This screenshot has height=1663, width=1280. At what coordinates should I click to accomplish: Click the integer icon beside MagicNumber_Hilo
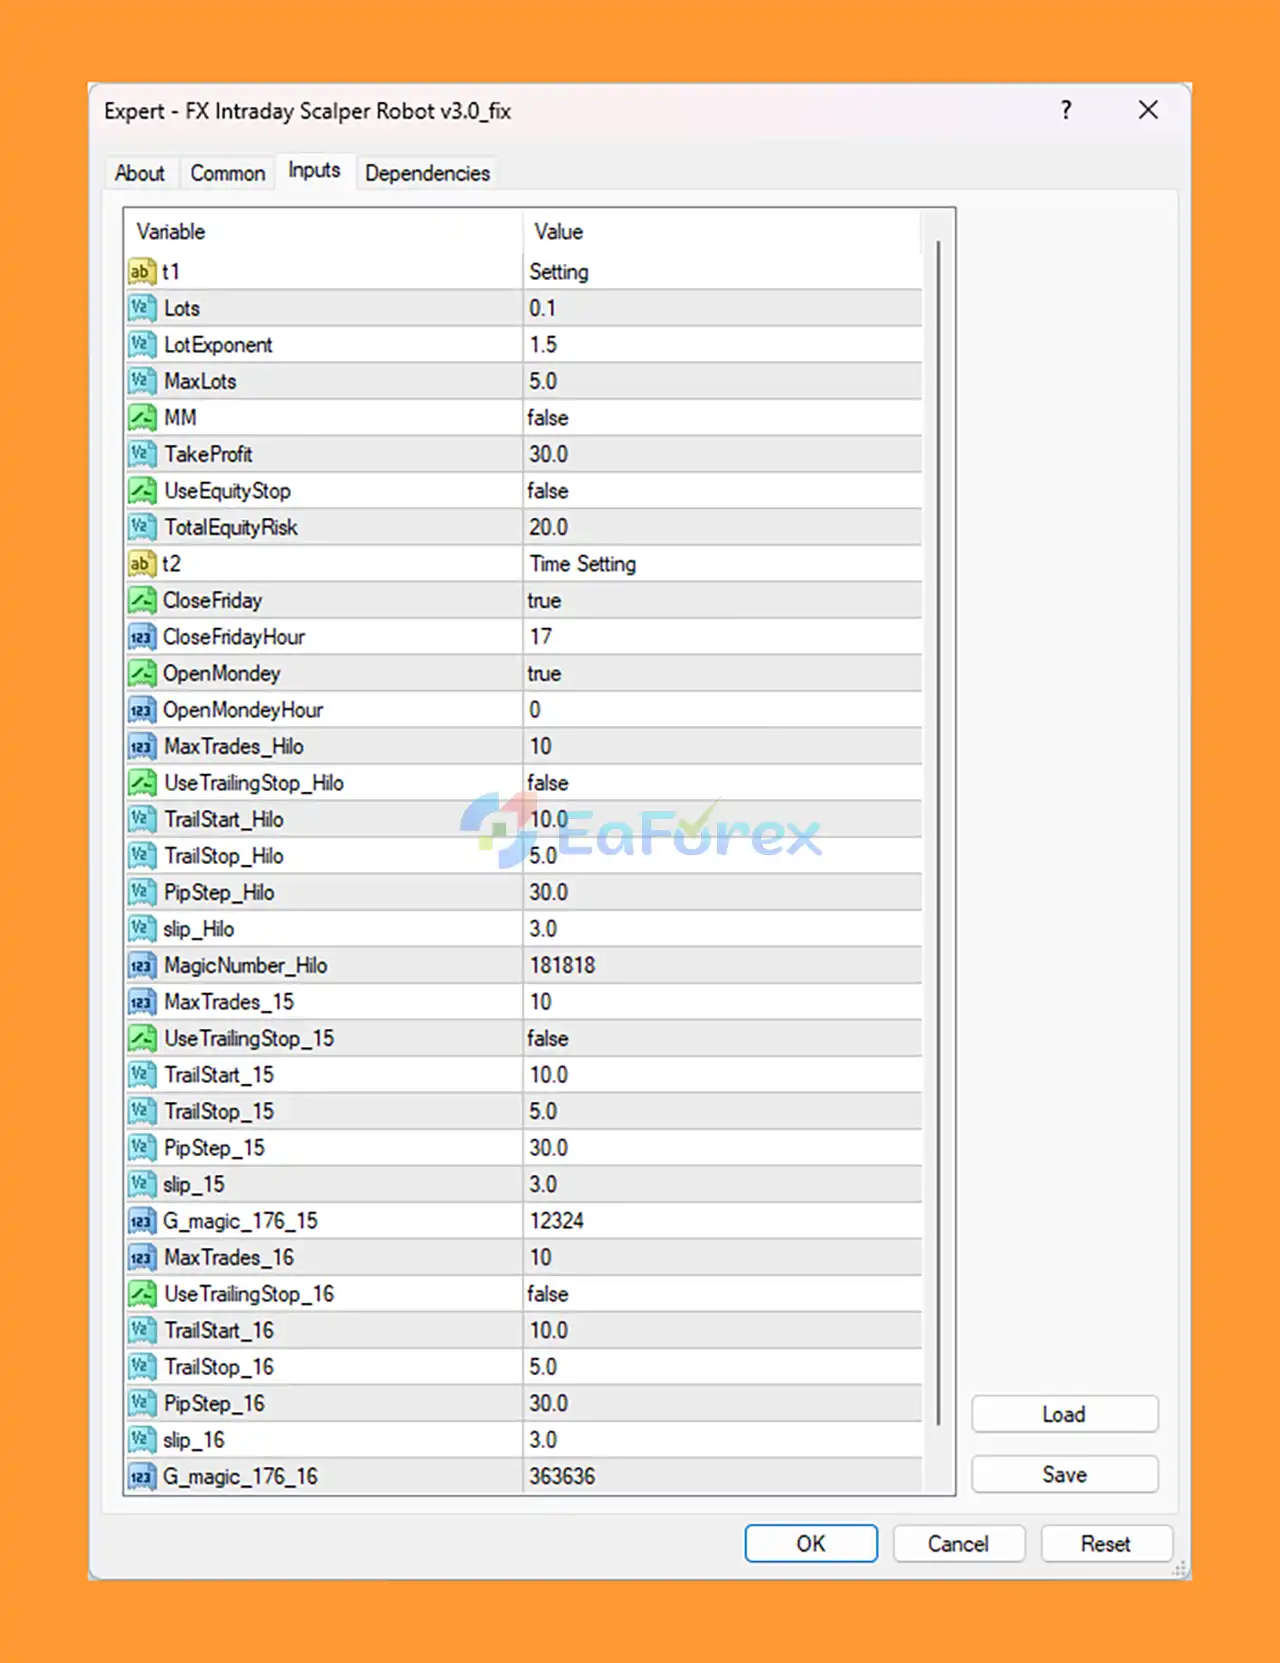click(142, 966)
